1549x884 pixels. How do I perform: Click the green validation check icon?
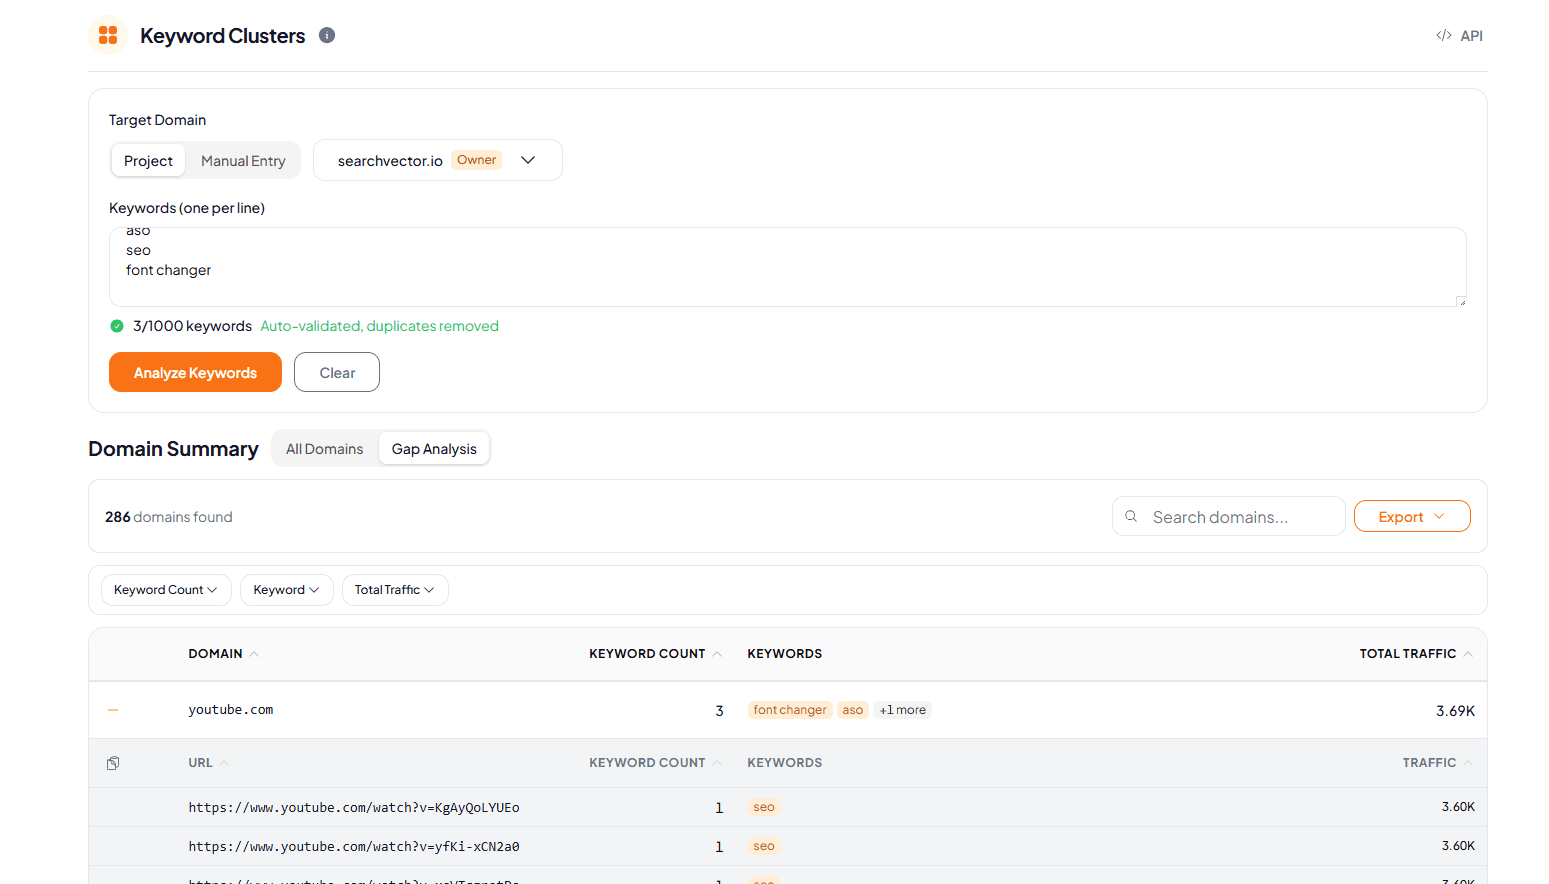click(x=117, y=326)
